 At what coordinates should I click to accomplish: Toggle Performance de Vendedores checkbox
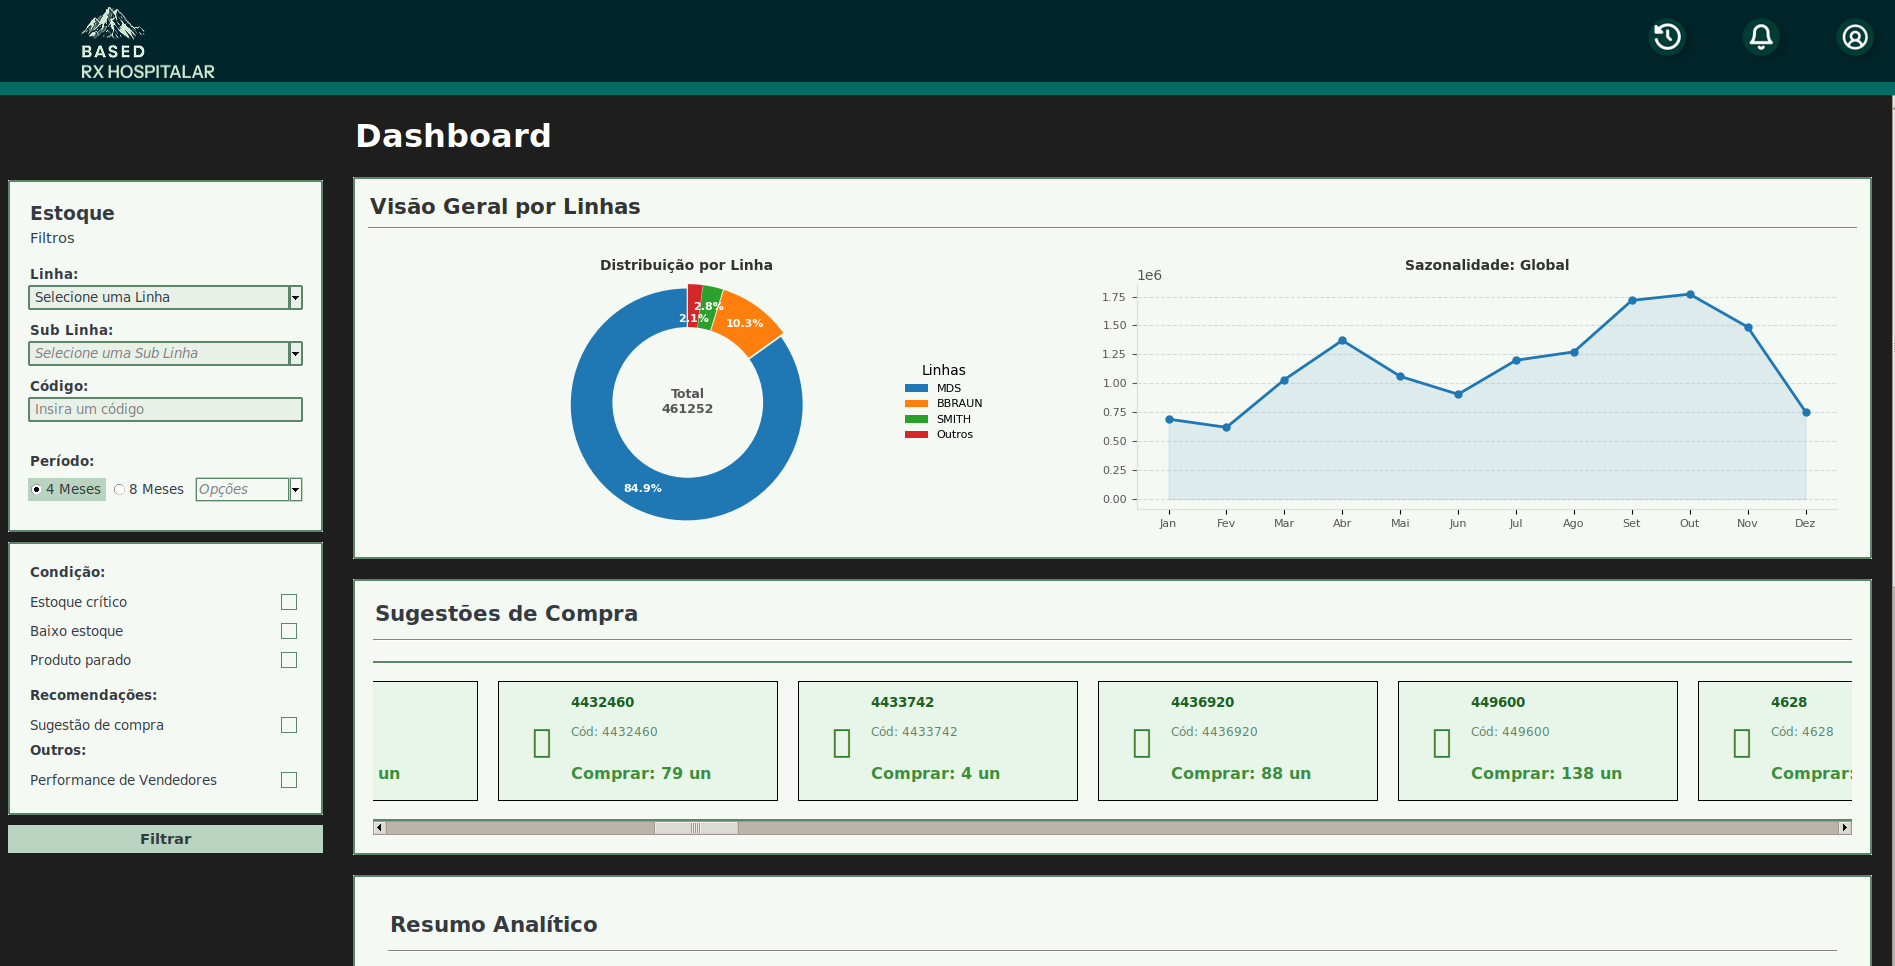point(289,780)
